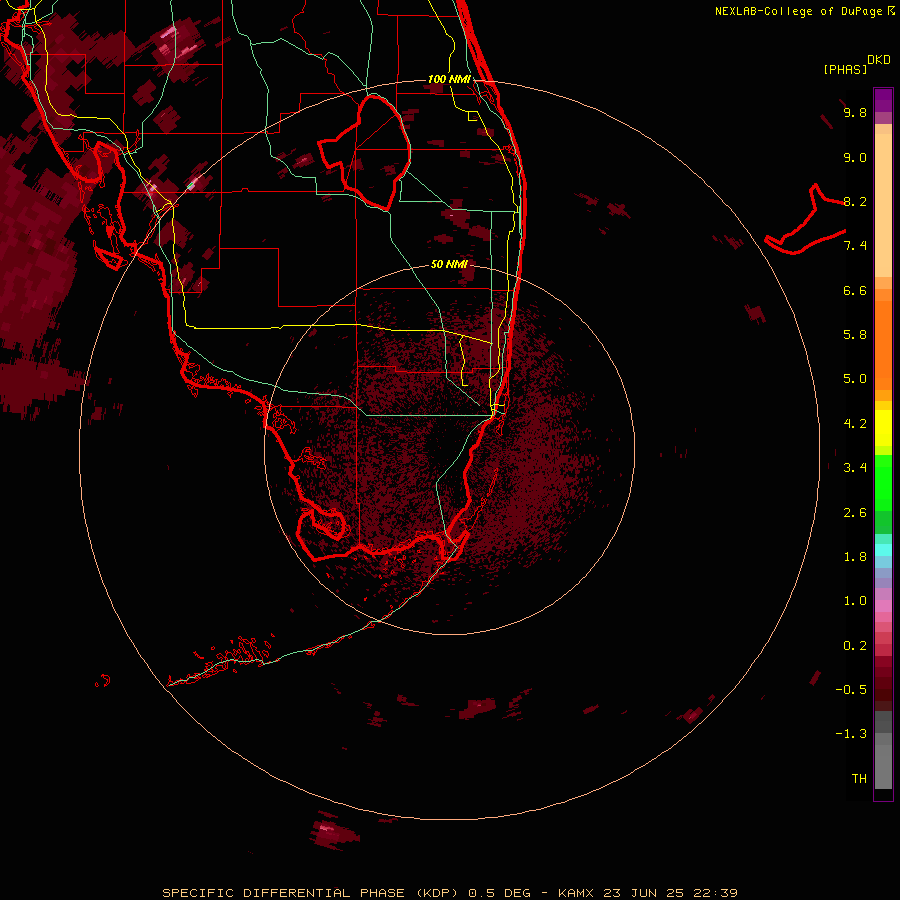Click the 100 NMI range ring label
Screen dimensions: 900x900
click(449, 79)
